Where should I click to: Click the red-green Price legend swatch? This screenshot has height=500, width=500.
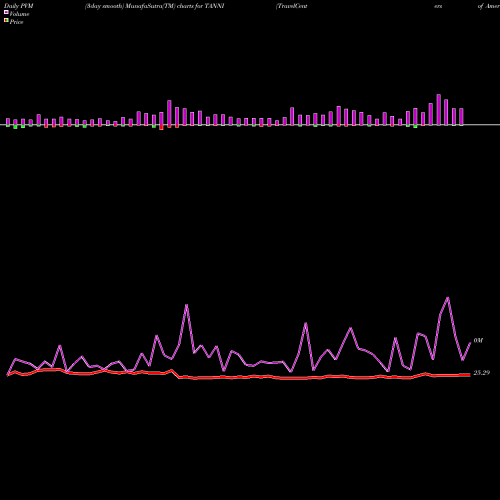click(6, 21)
